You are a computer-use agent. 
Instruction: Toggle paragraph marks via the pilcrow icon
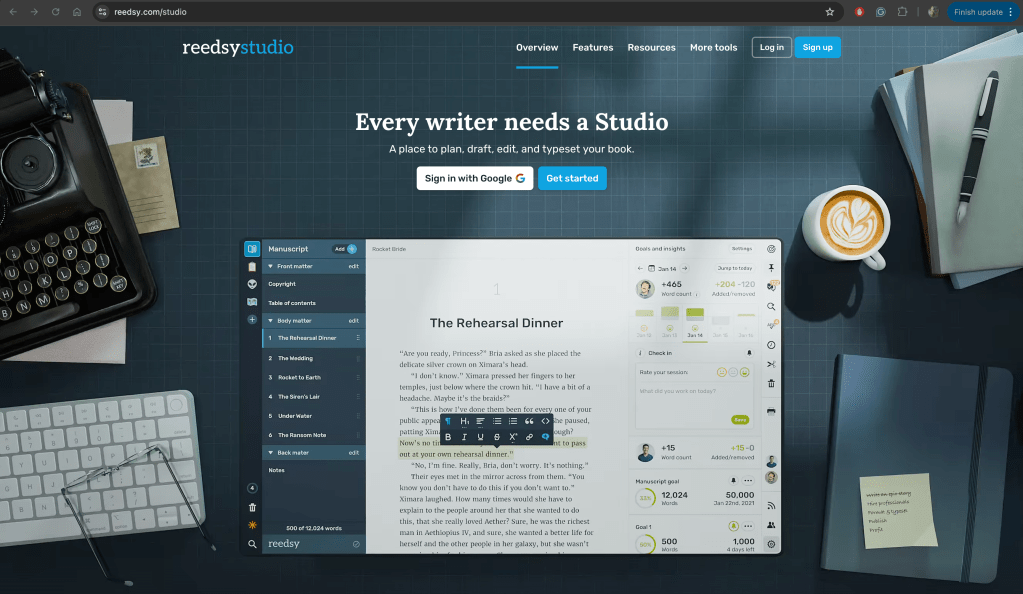coord(449,421)
